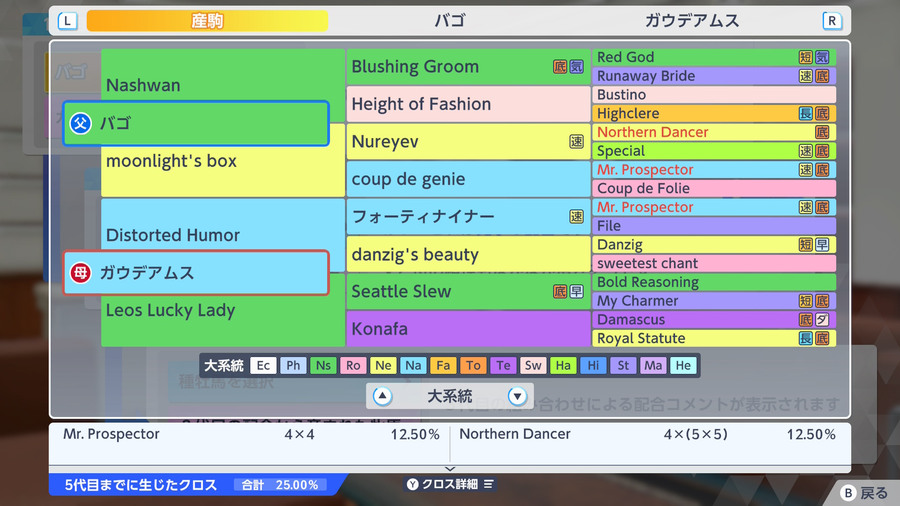
Task: Select the Konafa cell
Action: [468, 329]
